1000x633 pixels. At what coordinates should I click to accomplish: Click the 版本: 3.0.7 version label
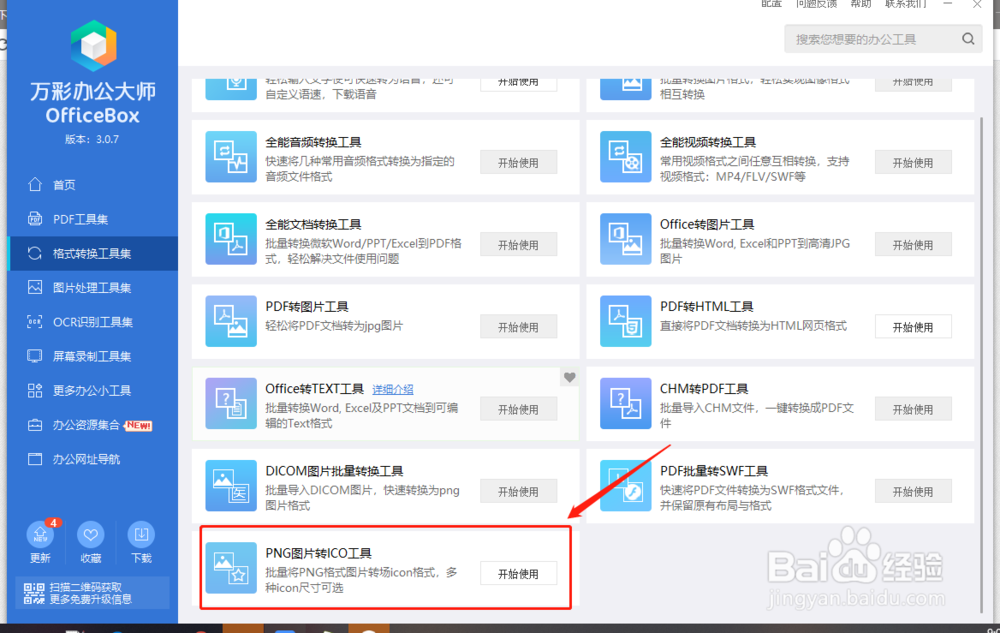[x=92, y=139]
